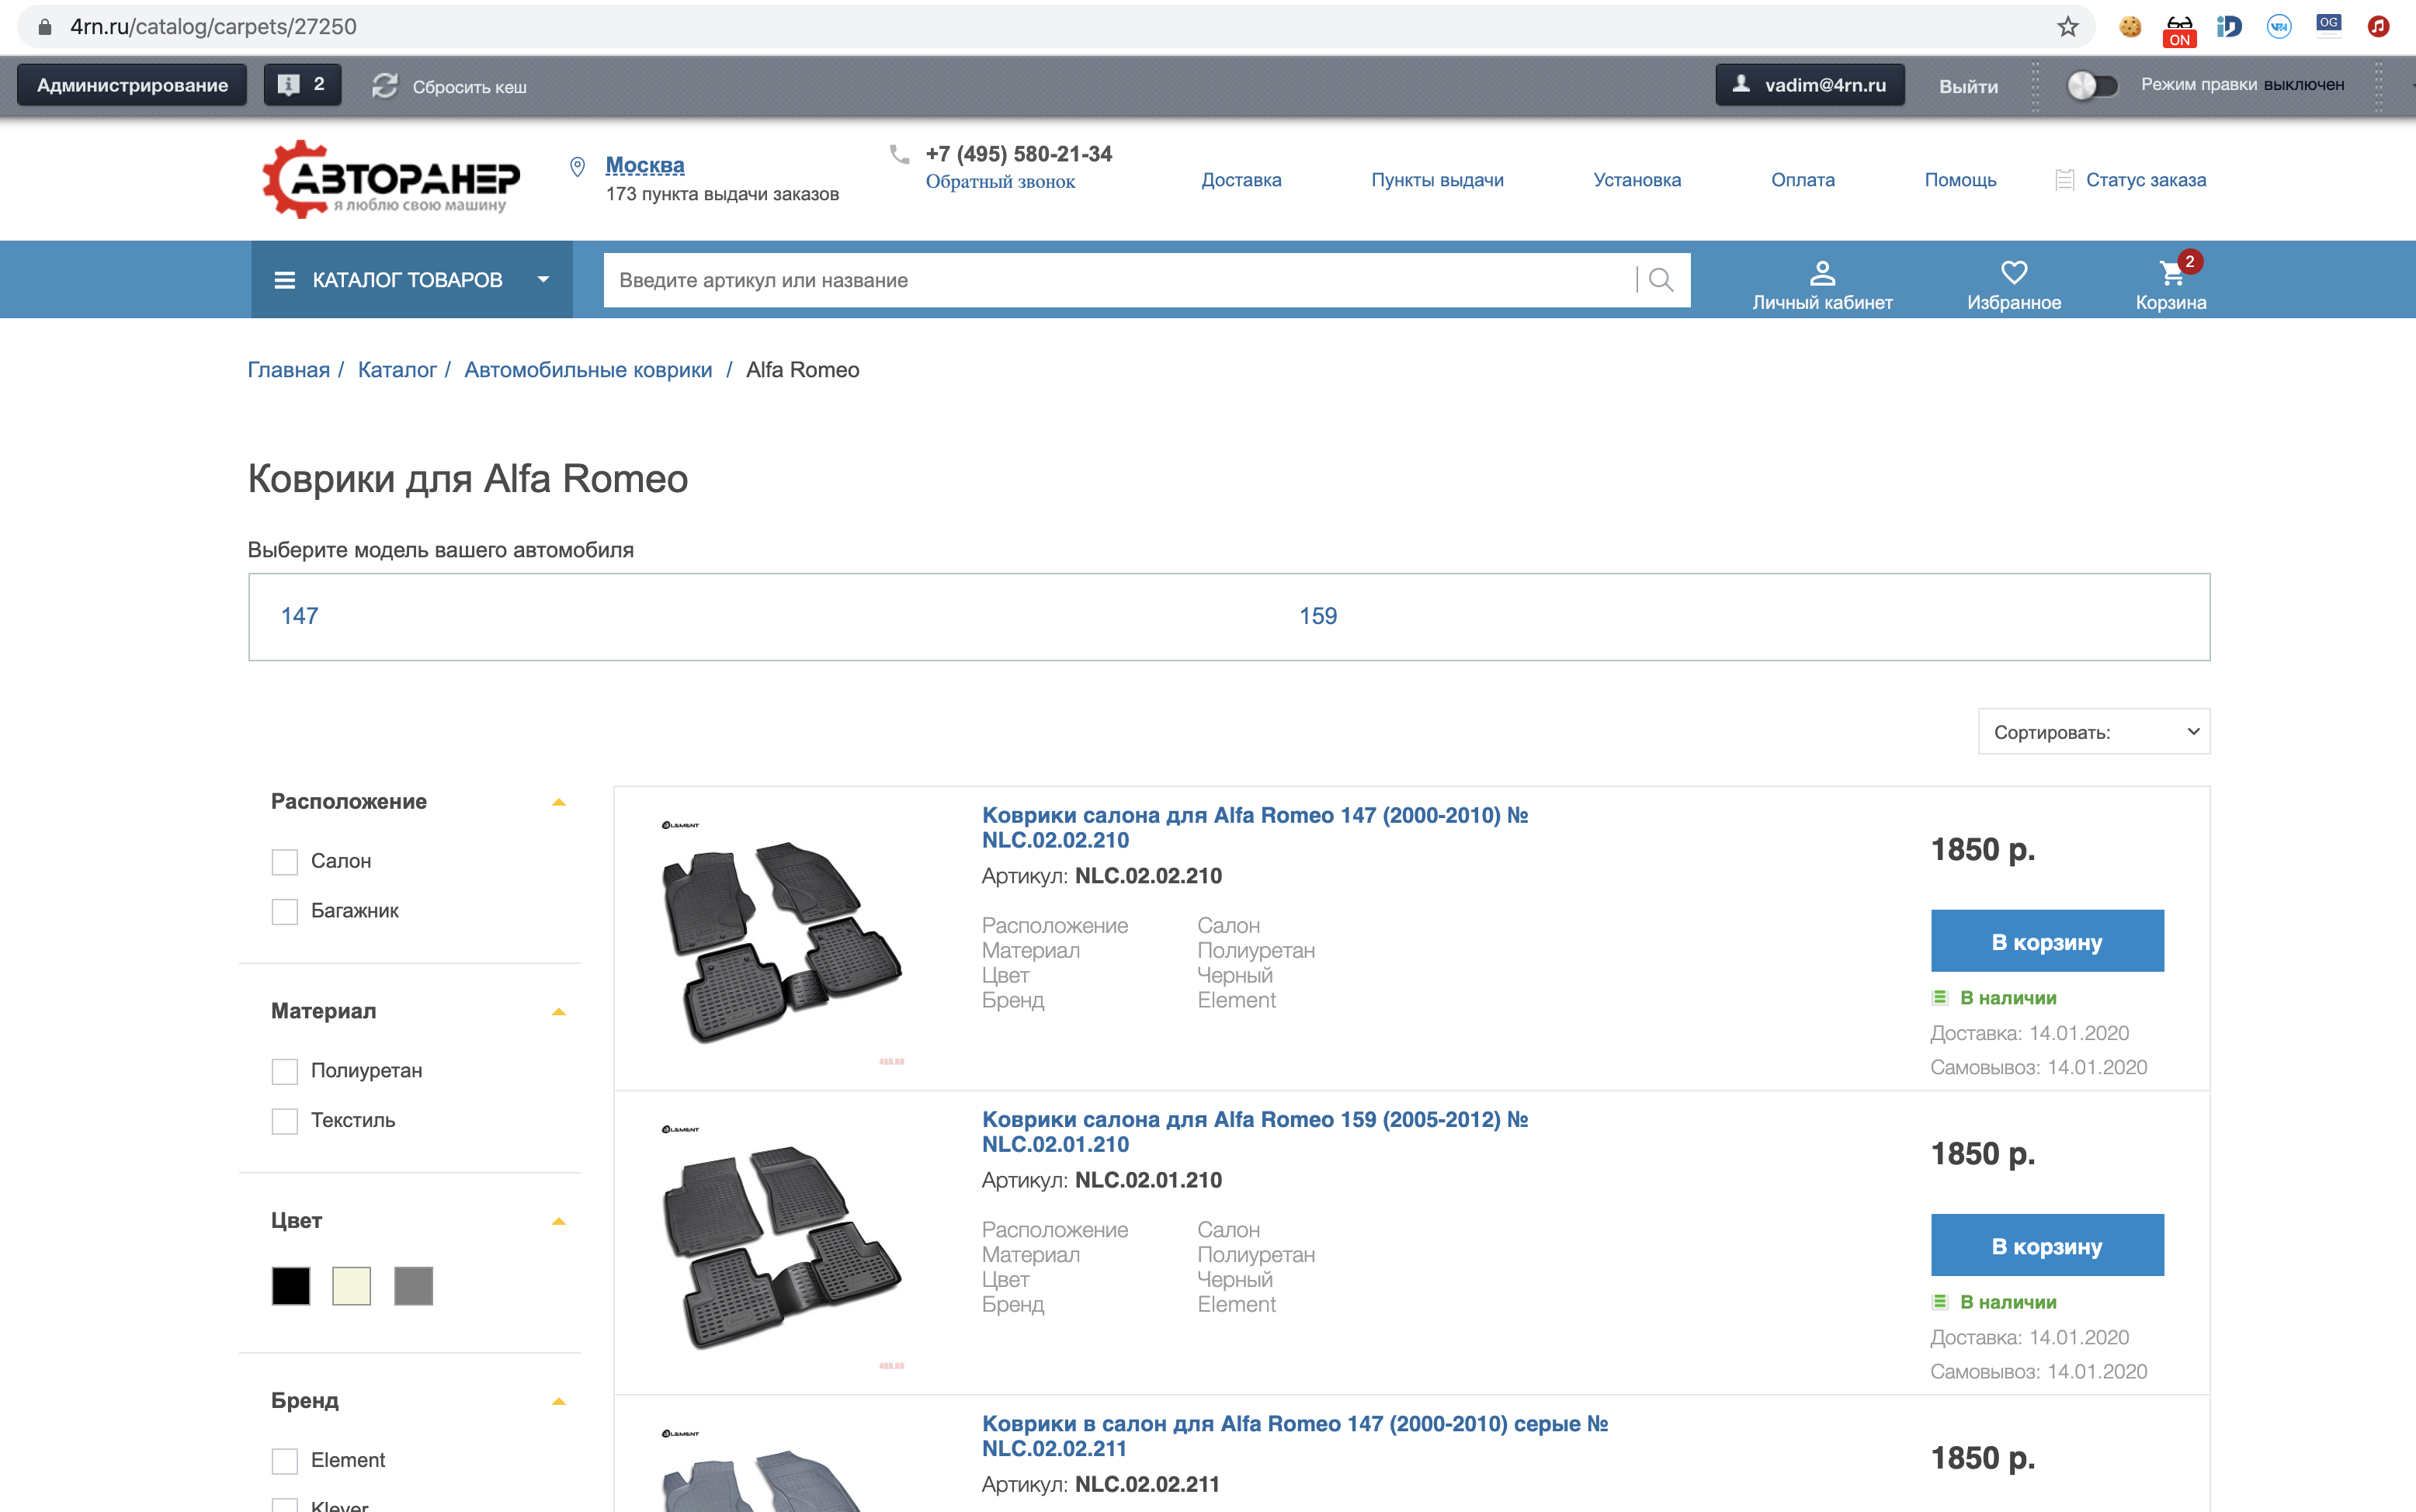Click the round VPN extension icon
Image resolution: width=2416 pixels, height=1512 pixels.
tap(2279, 27)
